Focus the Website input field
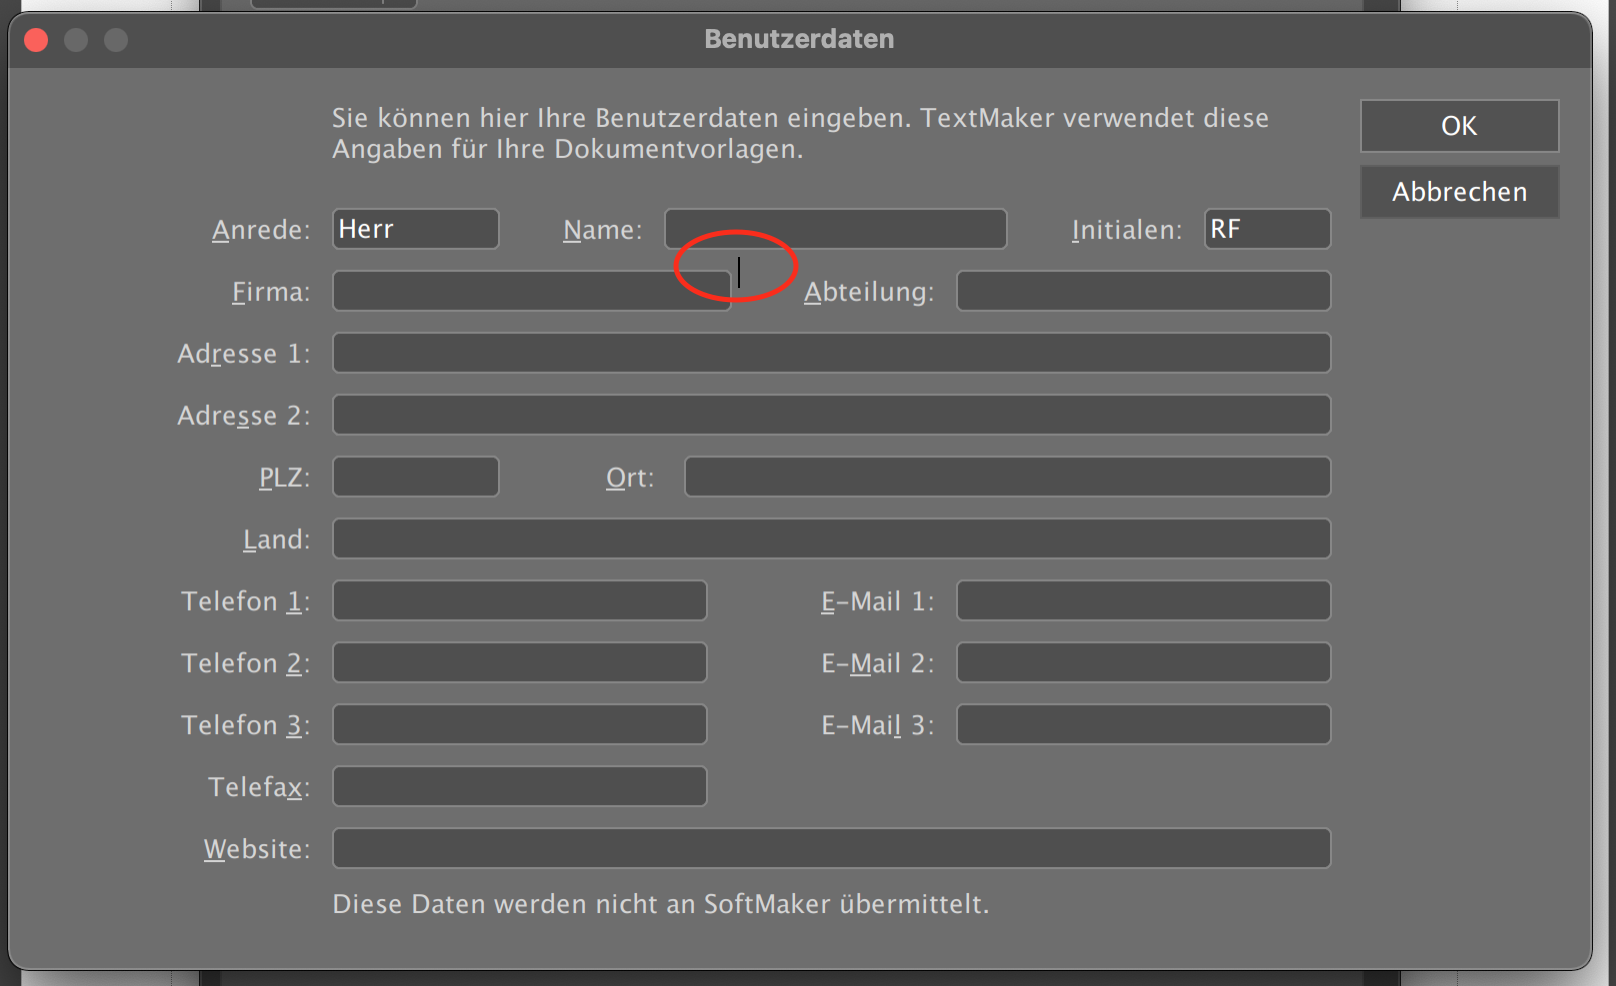Screen dimensions: 1616x986 pos(832,849)
